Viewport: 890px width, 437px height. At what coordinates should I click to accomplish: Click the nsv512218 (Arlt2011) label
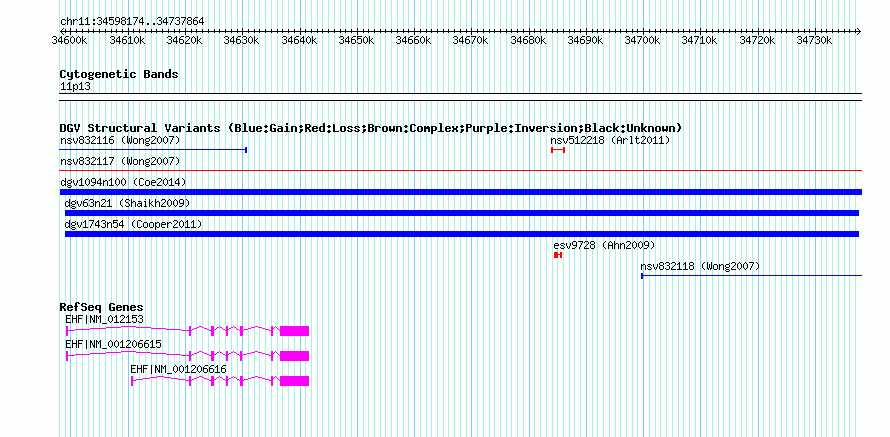point(610,140)
